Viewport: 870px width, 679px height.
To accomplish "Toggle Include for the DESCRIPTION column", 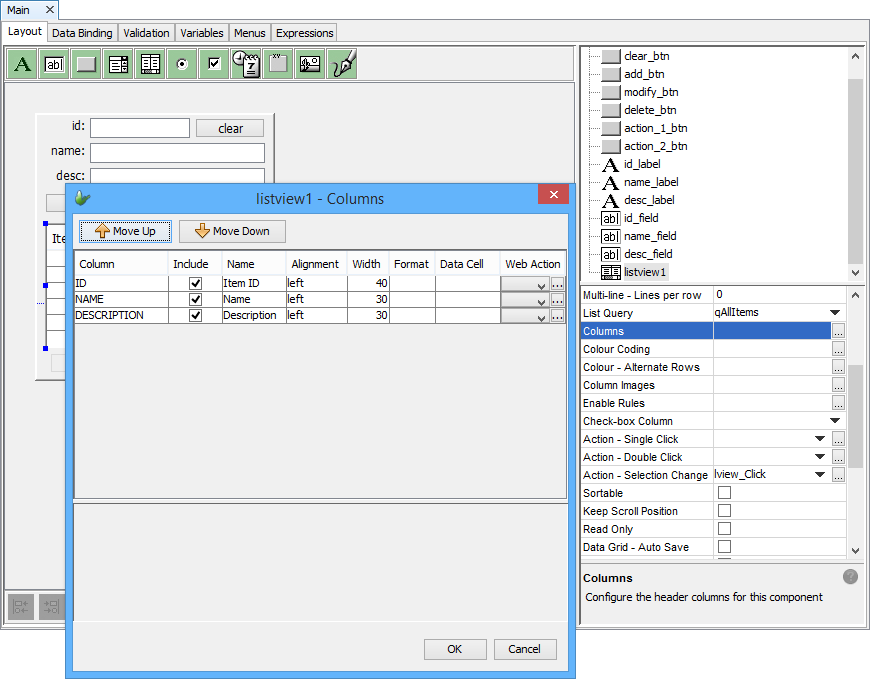I will [196, 316].
